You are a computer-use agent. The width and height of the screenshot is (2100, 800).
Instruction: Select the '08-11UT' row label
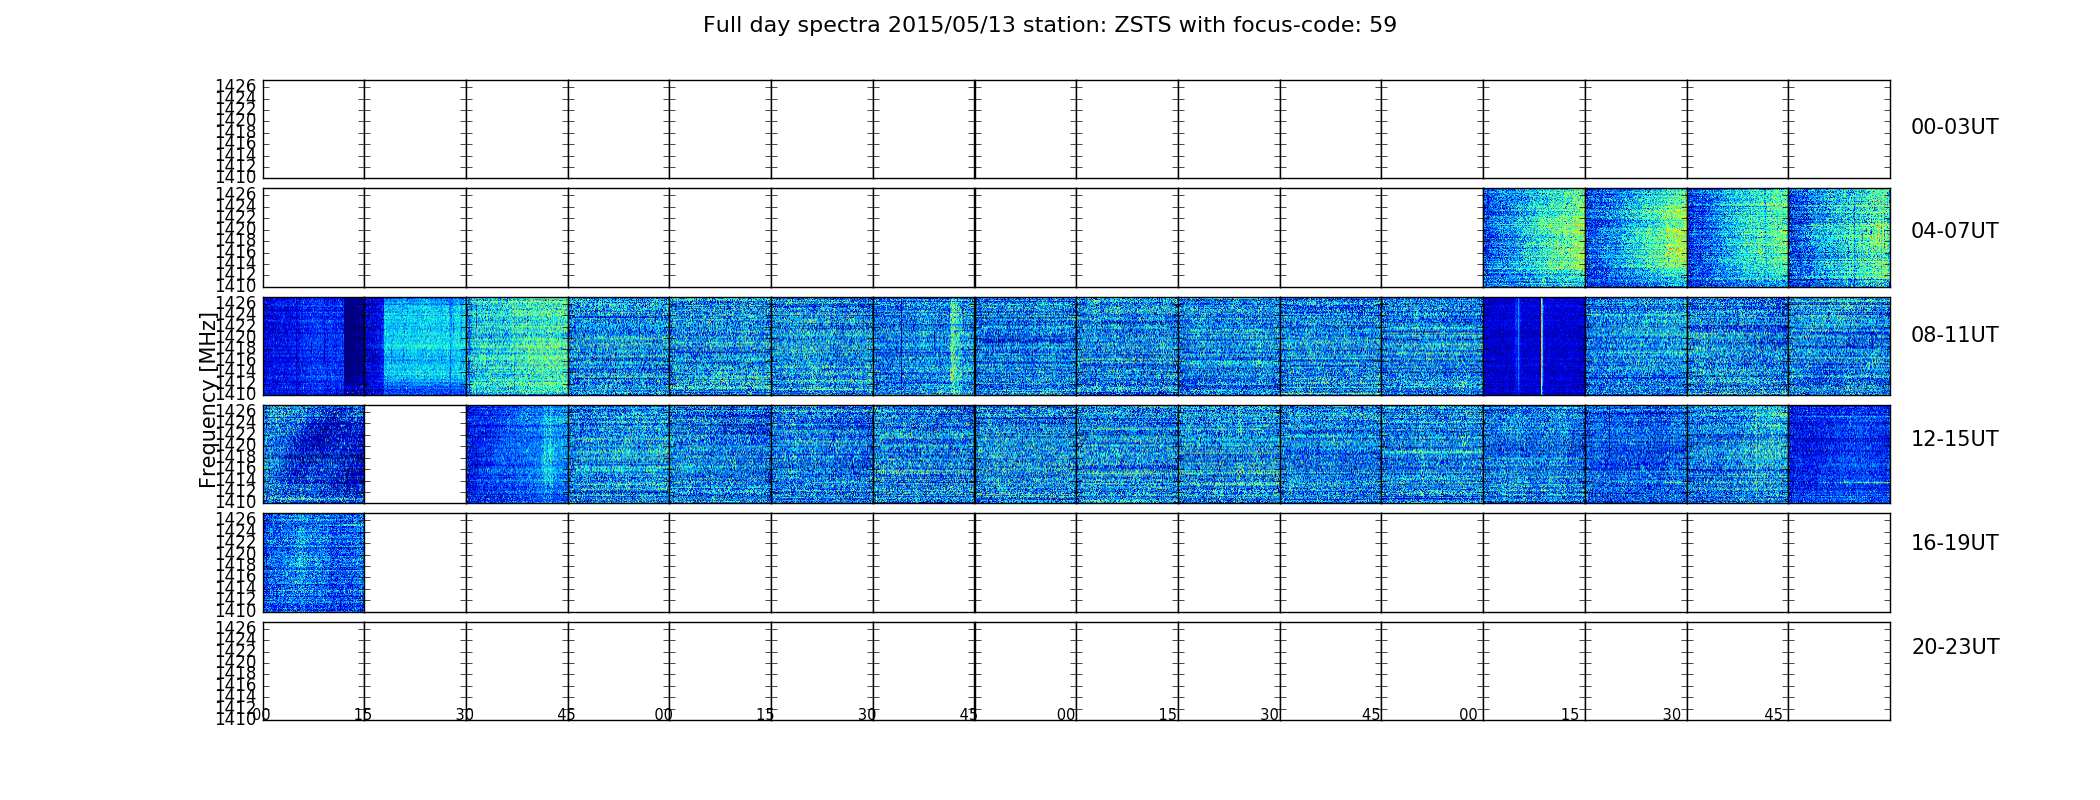coord(1954,335)
